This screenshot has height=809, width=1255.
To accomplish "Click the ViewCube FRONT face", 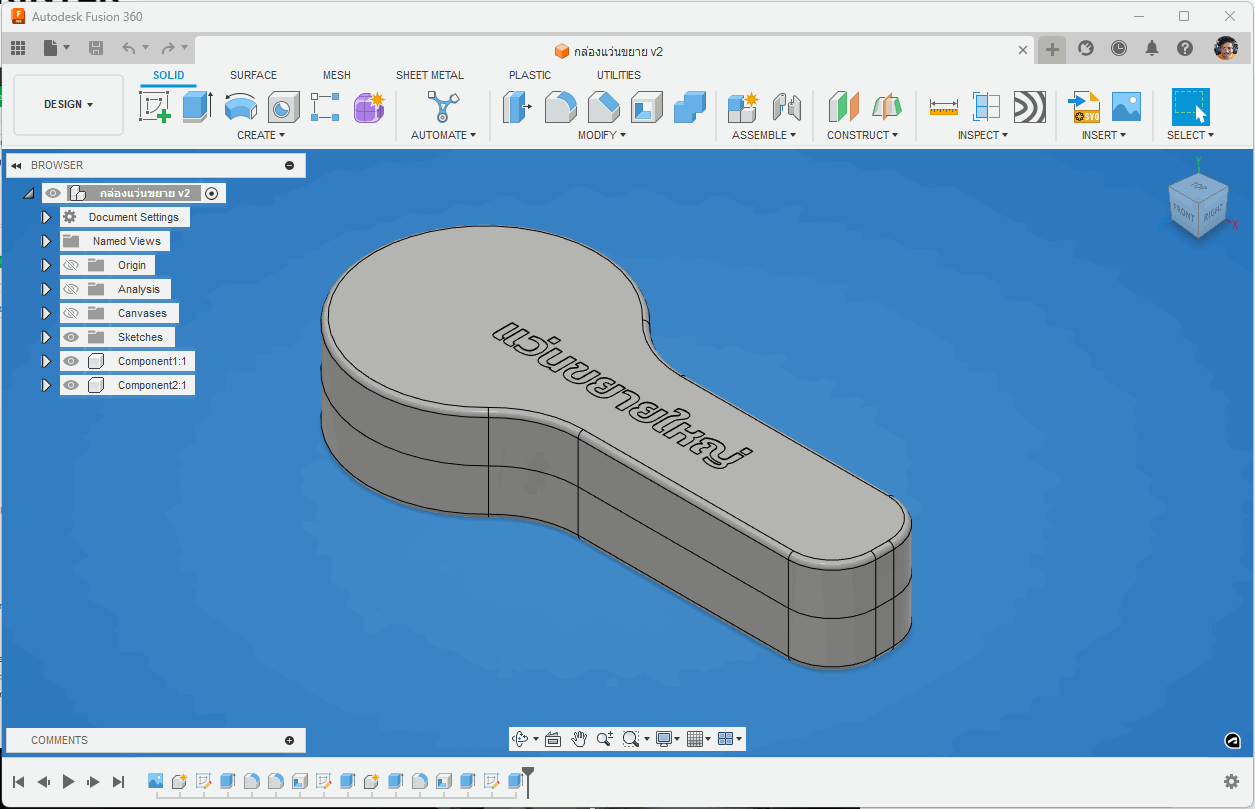I will (1184, 212).
